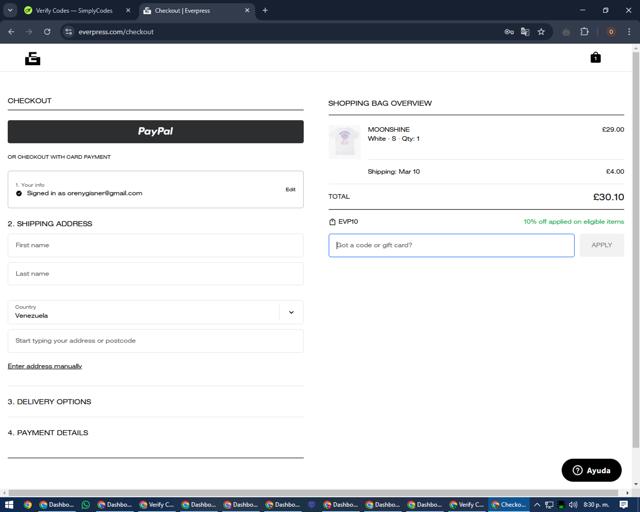Open the Country dropdown showing Venezuela

pyautogui.click(x=156, y=312)
